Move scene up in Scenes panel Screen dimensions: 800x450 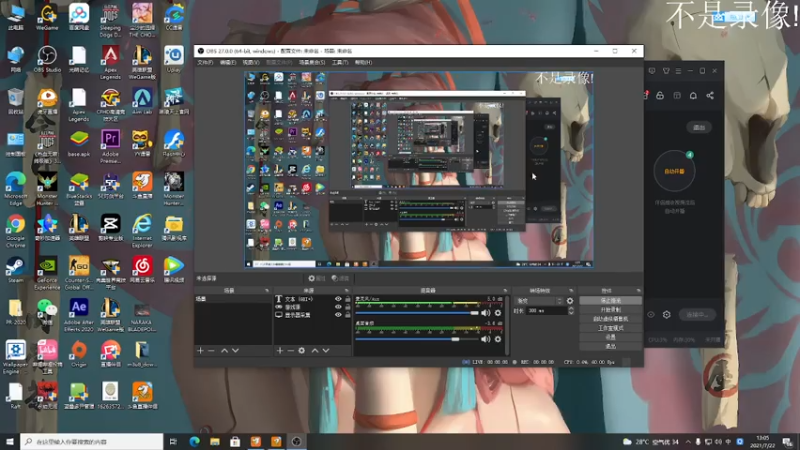(x=224, y=351)
